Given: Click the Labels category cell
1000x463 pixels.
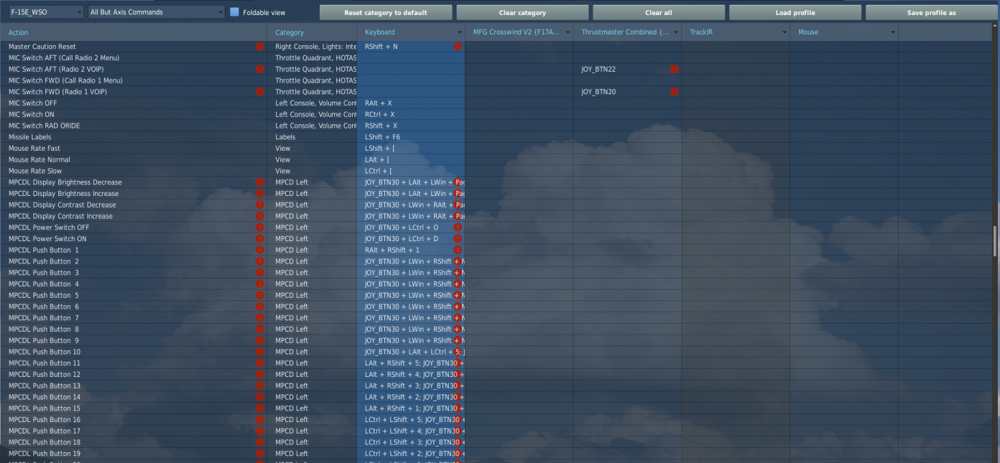Looking at the screenshot, I should coord(312,137).
